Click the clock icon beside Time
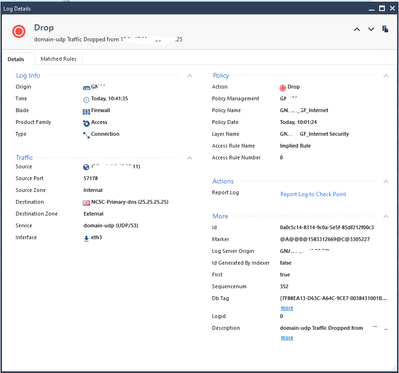The width and height of the screenshot is (399, 373). (x=86, y=99)
